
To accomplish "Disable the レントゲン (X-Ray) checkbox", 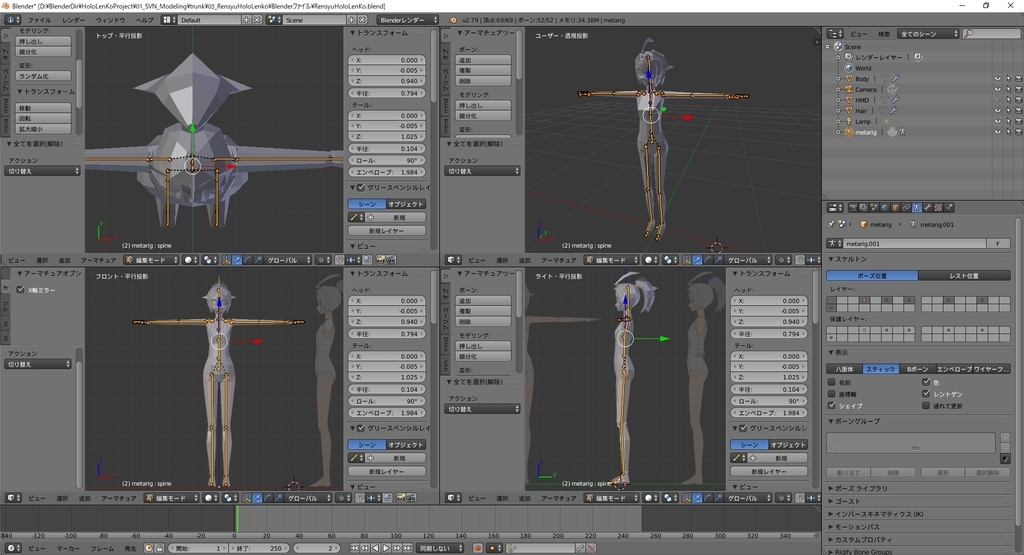I will [926, 394].
